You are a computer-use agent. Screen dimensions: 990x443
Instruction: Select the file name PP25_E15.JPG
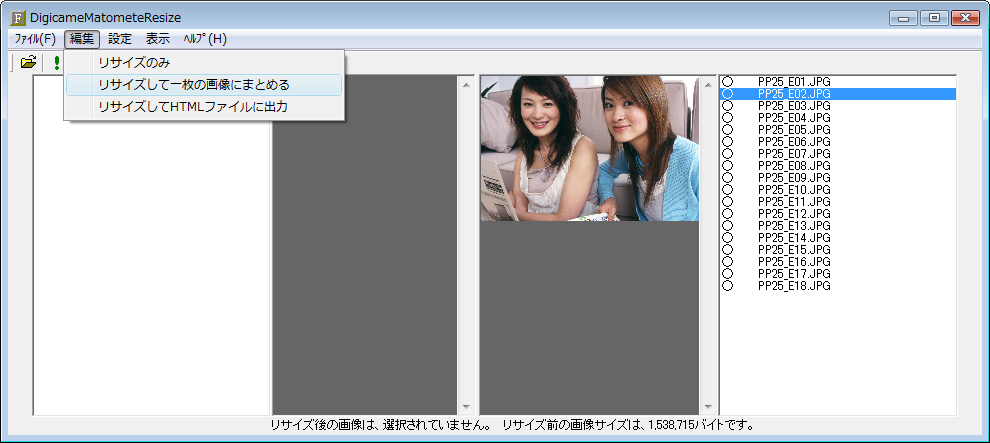(794, 249)
